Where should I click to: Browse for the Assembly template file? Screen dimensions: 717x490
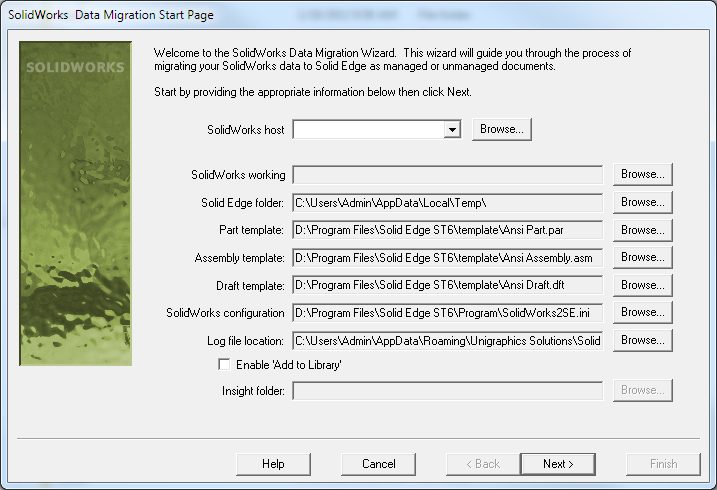pyautogui.click(x=642, y=257)
